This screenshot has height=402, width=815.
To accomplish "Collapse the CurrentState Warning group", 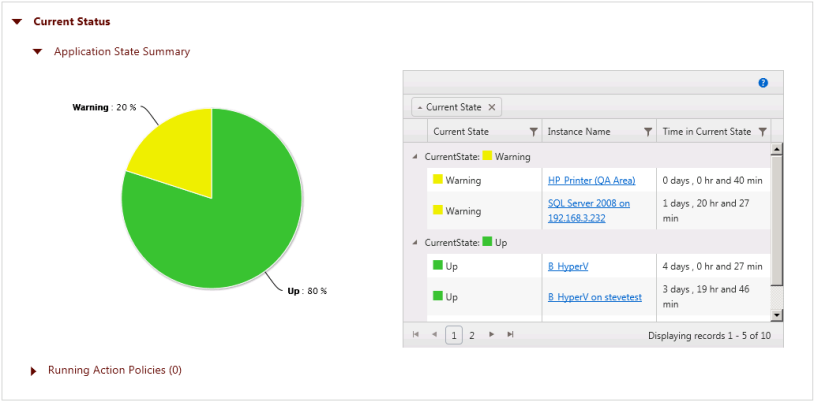I will [x=415, y=157].
